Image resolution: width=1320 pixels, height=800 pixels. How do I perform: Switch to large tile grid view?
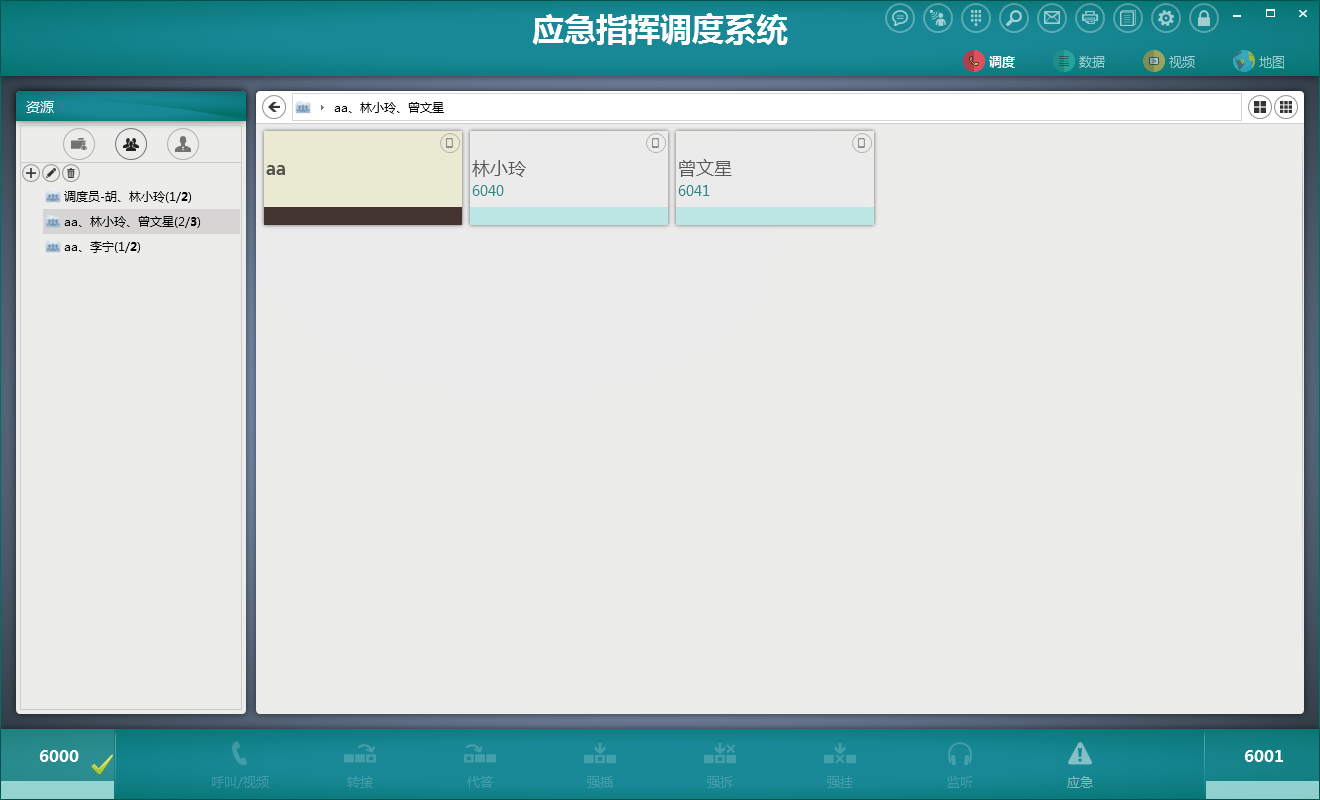[x=1260, y=107]
